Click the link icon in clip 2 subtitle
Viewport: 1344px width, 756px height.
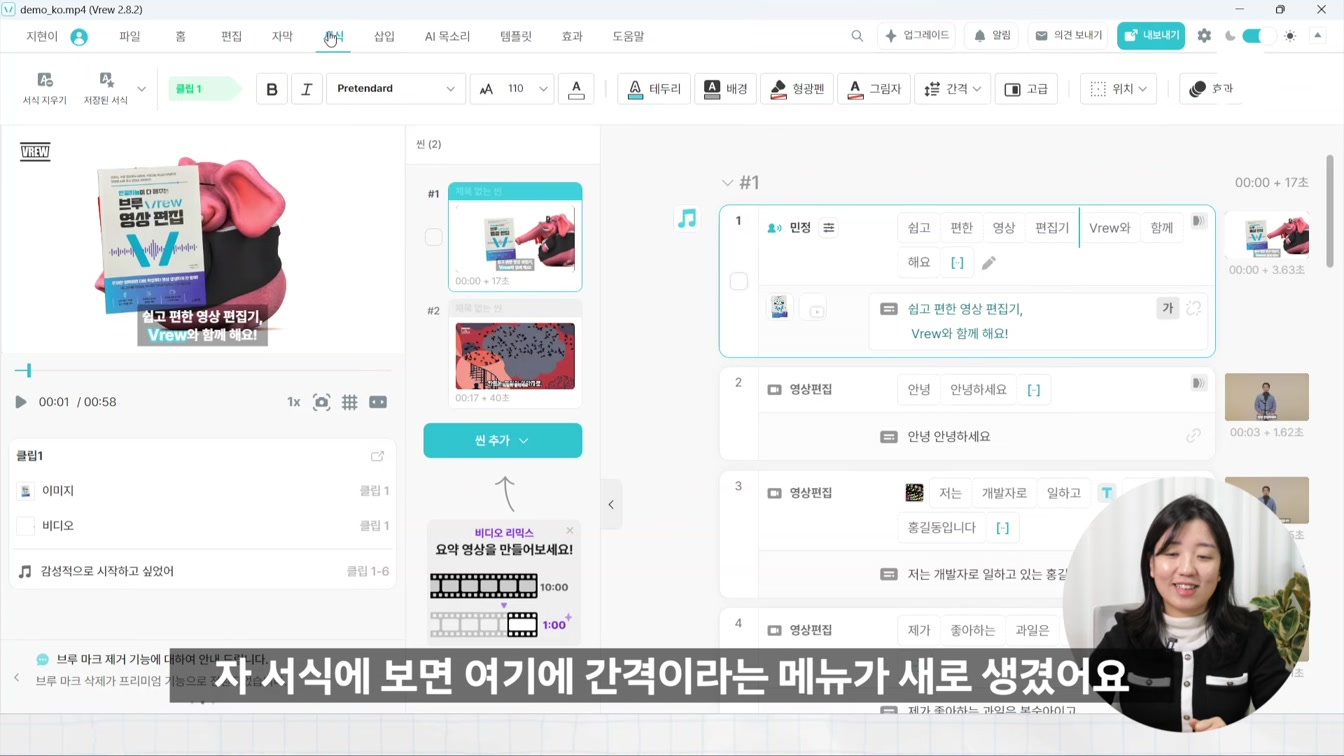coord(1193,436)
